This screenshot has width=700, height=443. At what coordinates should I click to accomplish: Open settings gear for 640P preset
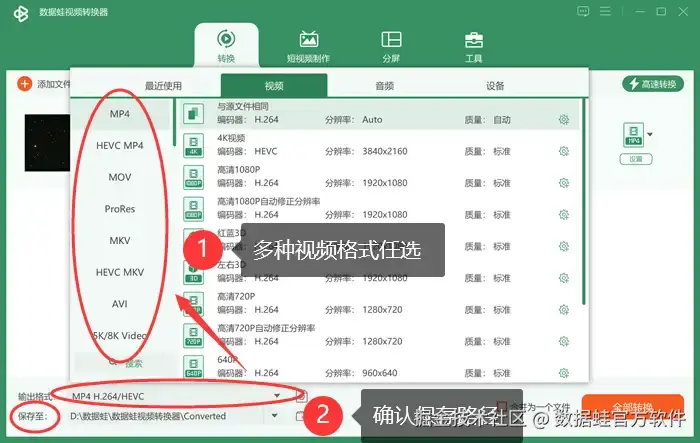pyautogui.click(x=564, y=373)
